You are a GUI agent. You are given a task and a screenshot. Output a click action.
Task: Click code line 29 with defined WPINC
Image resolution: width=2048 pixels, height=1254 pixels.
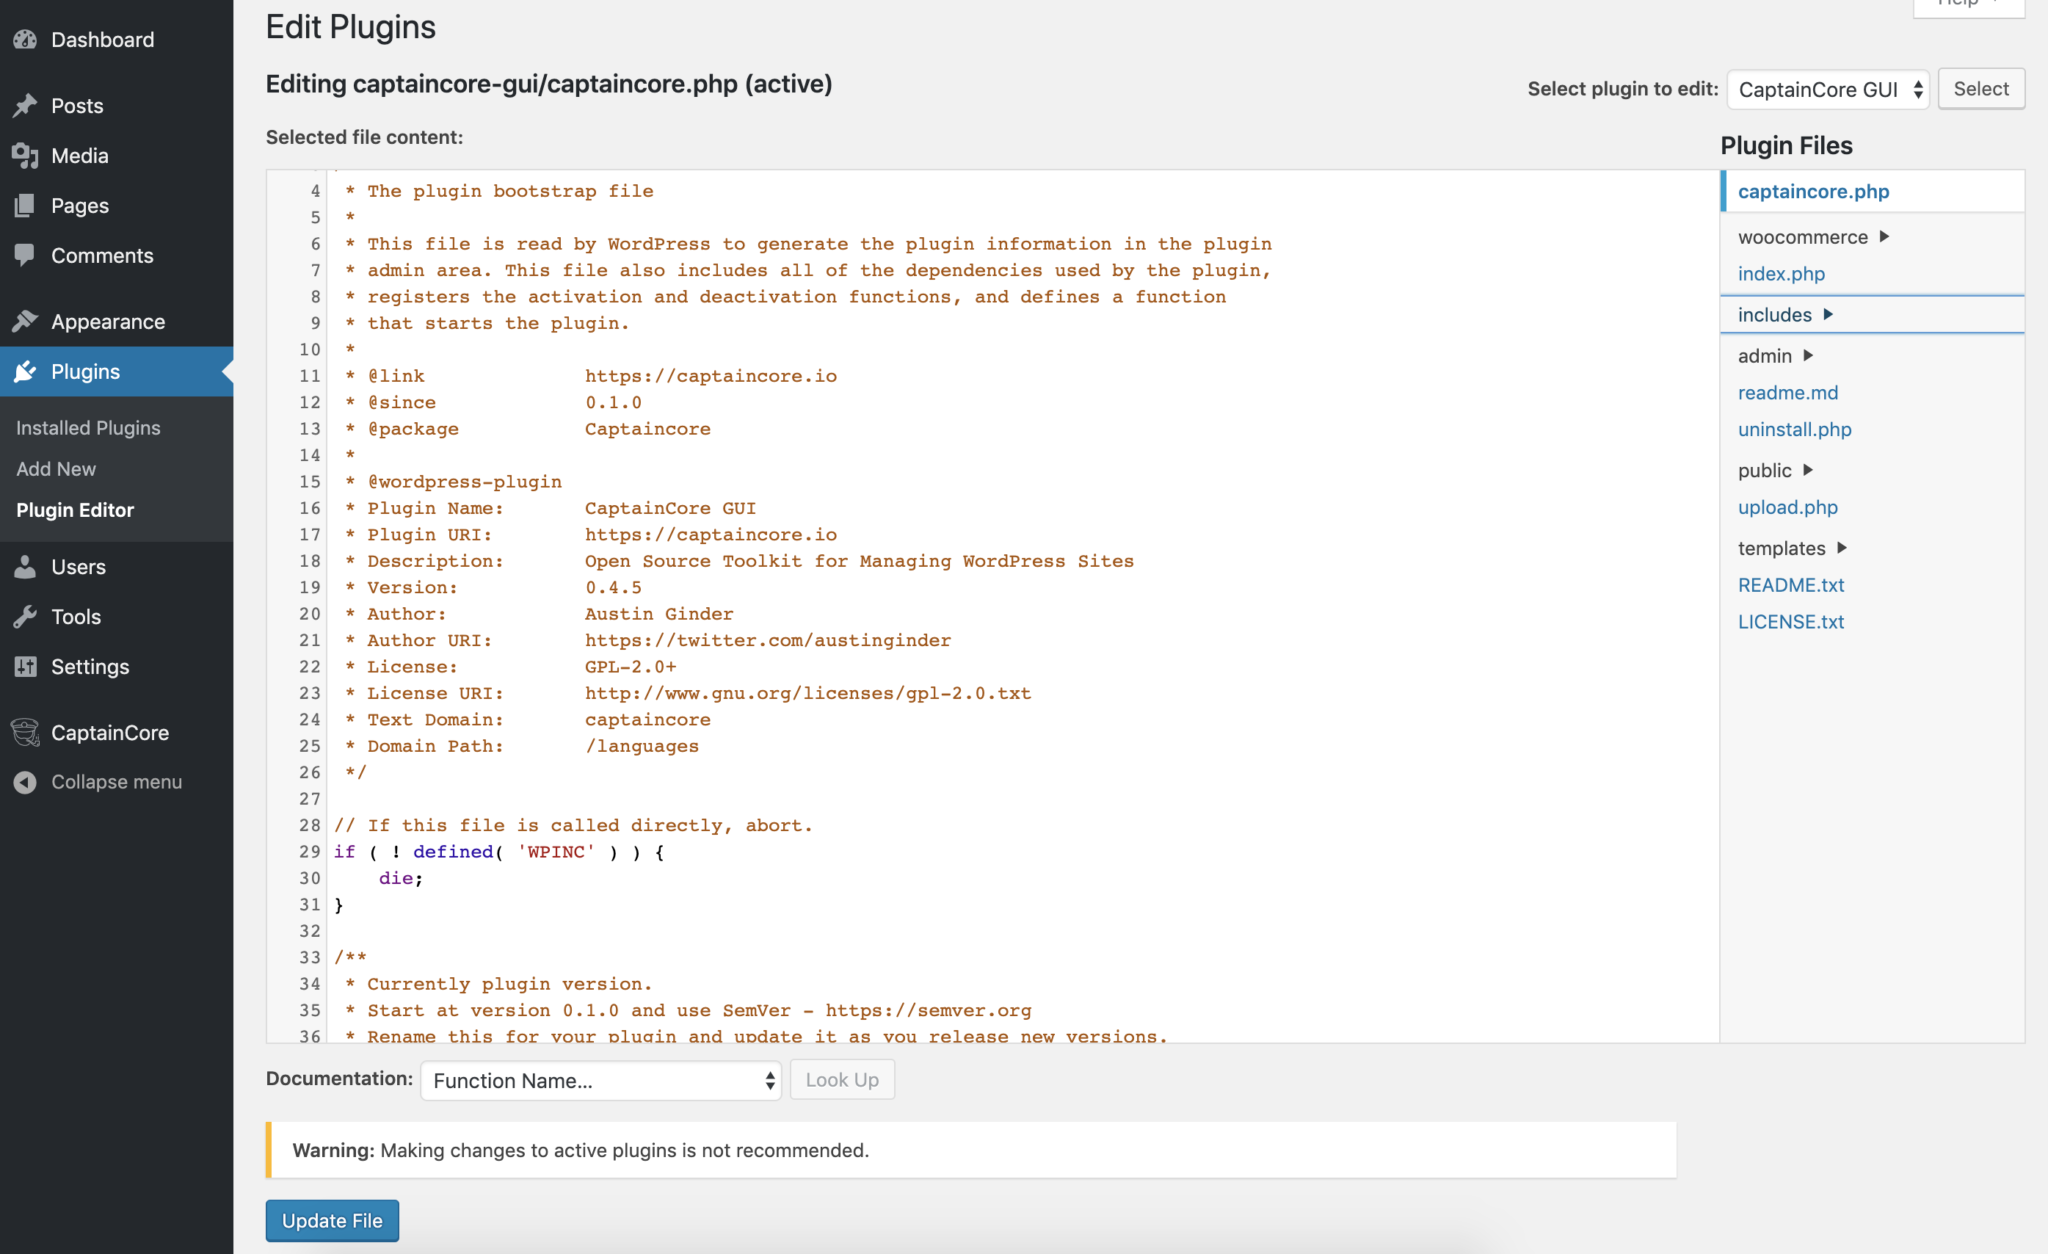coord(499,852)
